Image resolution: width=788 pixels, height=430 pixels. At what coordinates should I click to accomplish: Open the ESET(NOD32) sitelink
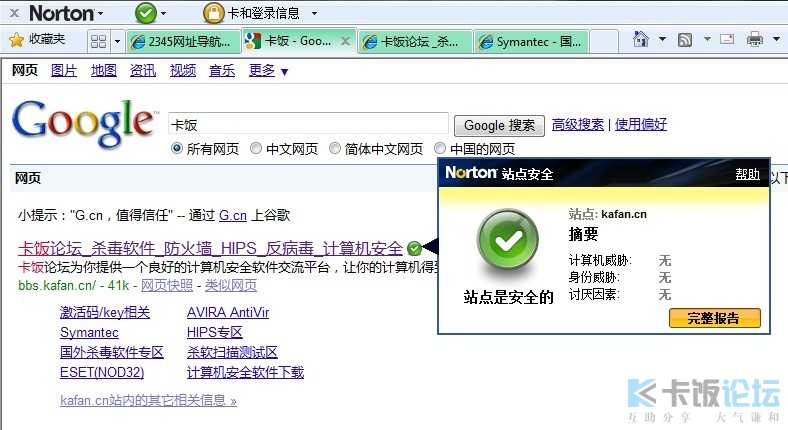102,372
